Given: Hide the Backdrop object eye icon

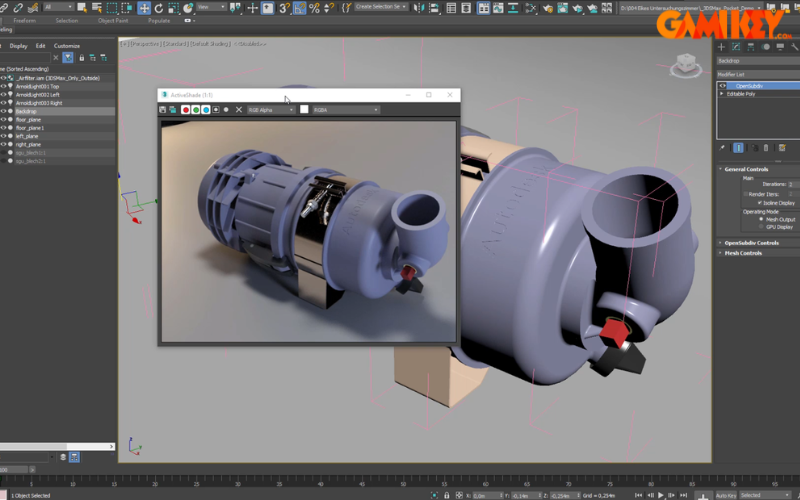Looking at the screenshot, I should 4,111.
